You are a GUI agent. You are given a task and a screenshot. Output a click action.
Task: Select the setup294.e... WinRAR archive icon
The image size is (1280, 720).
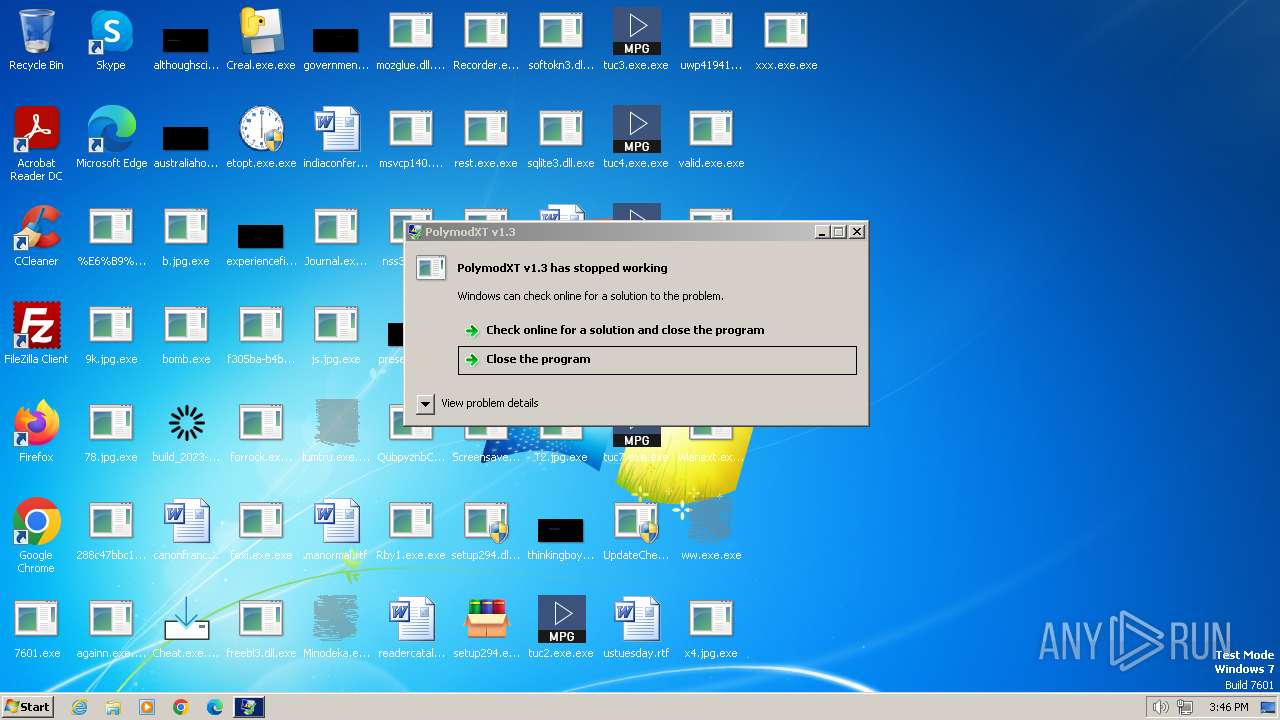(x=486, y=628)
